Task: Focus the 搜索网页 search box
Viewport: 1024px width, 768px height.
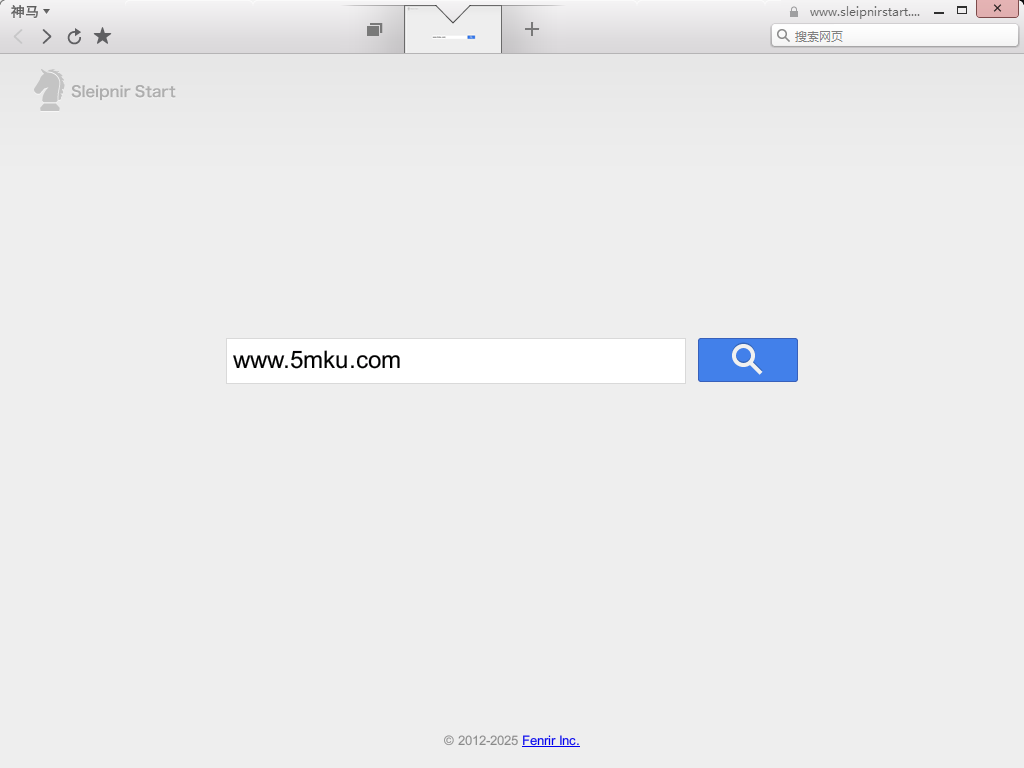Action: (900, 36)
